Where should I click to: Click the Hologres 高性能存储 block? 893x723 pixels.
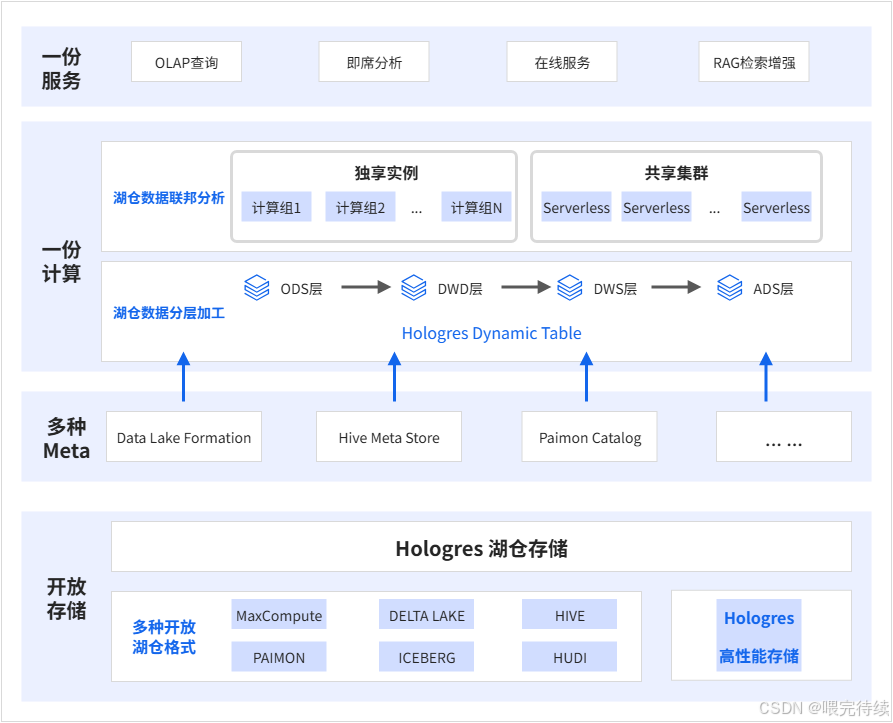pos(759,635)
